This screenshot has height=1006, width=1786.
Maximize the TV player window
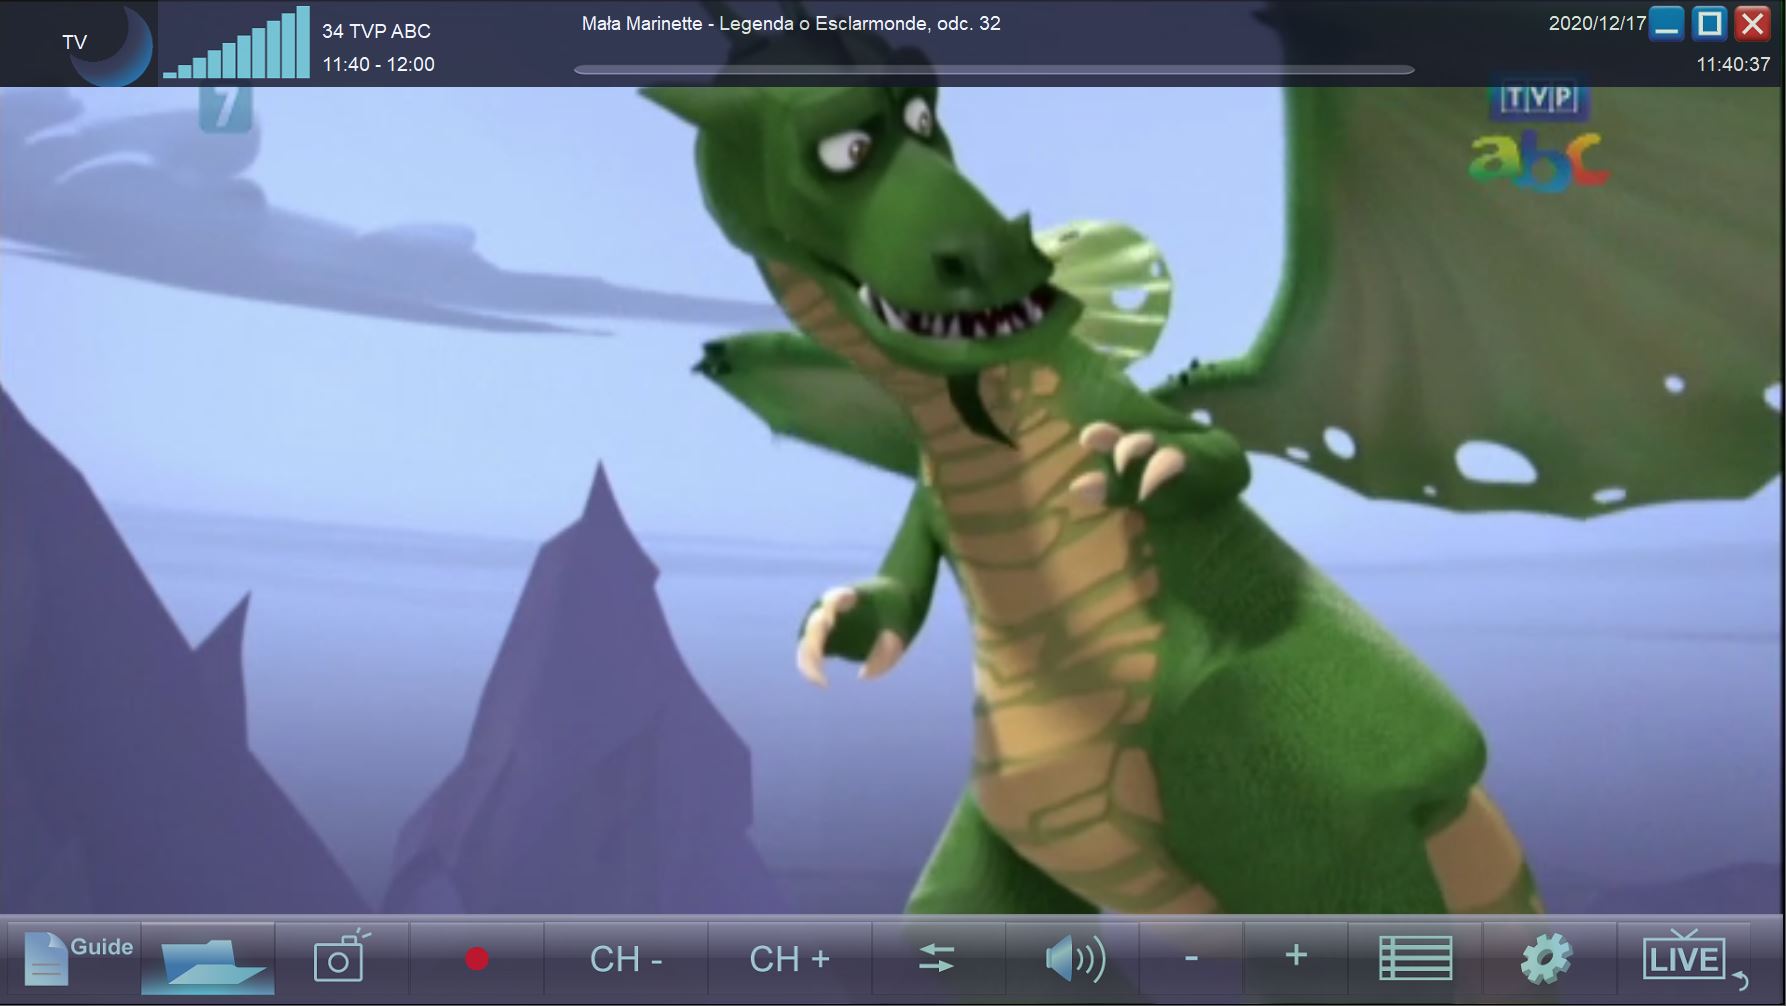coord(1710,23)
